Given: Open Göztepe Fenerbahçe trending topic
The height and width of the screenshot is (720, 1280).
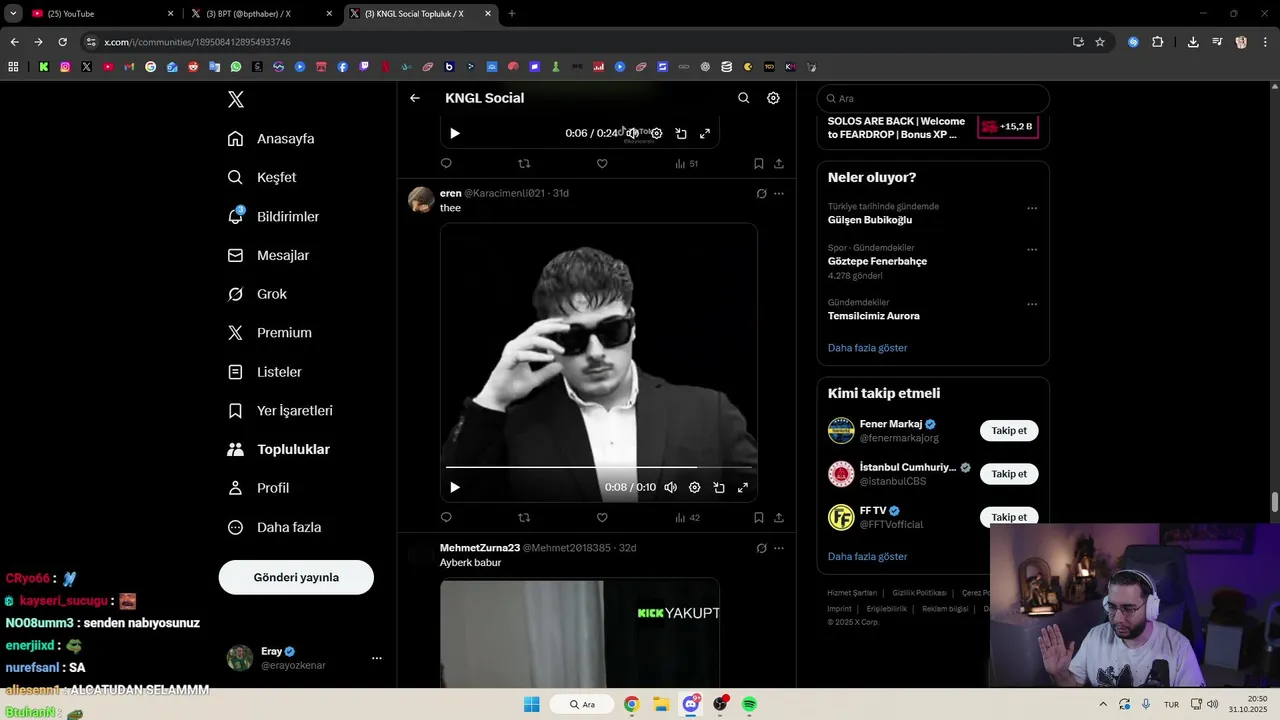Looking at the screenshot, I should tap(877, 261).
